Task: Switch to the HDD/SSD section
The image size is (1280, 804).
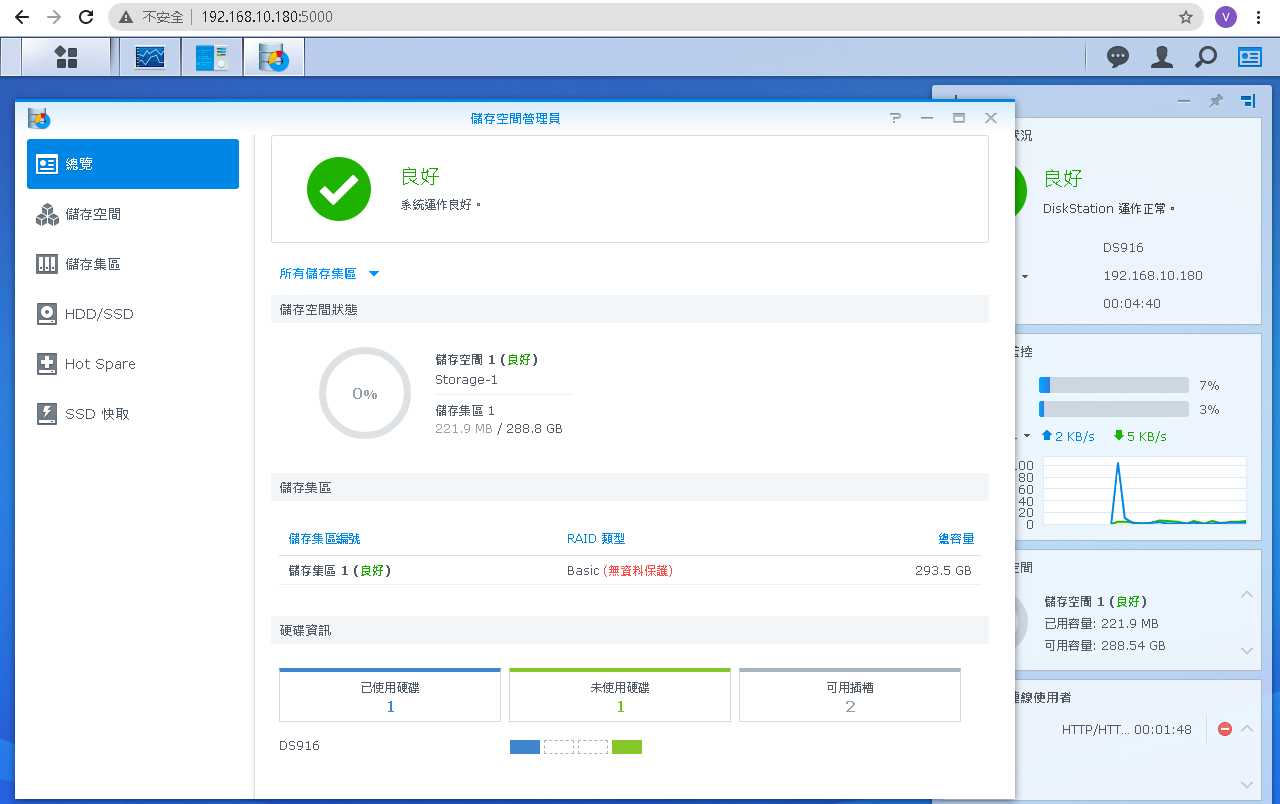Action: click(x=133, y=314)
